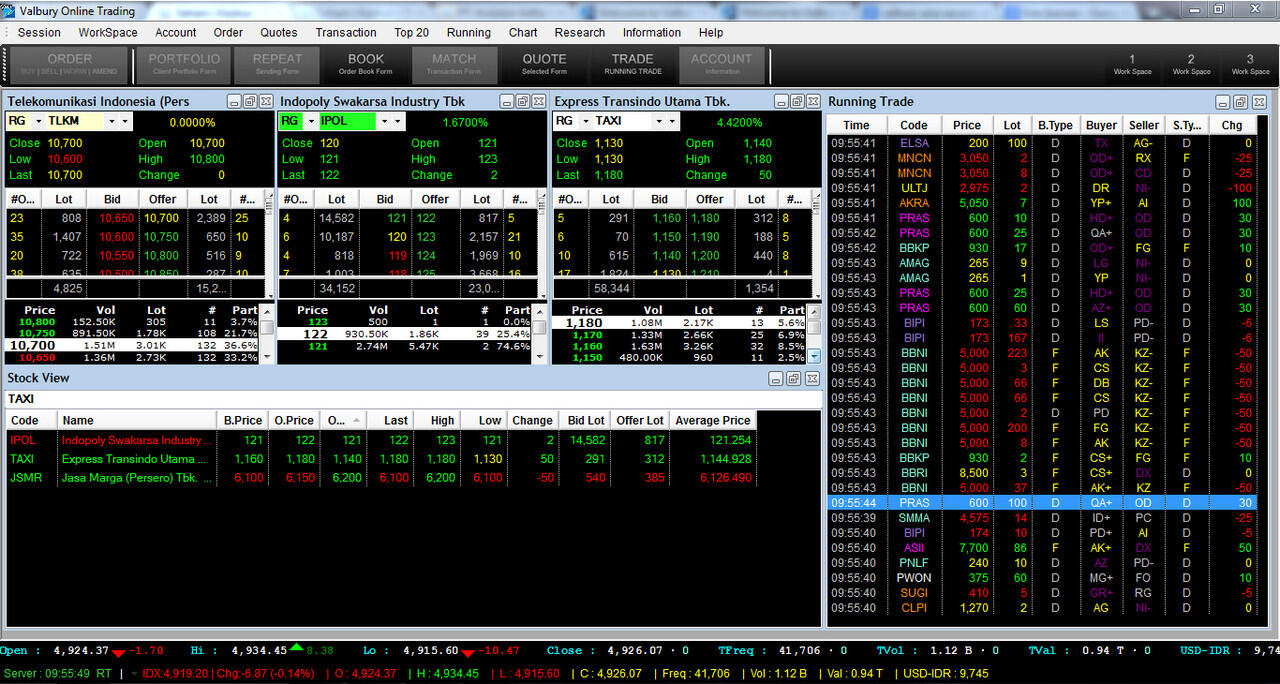Click the Server time status bar entry

tap(57, 674)
